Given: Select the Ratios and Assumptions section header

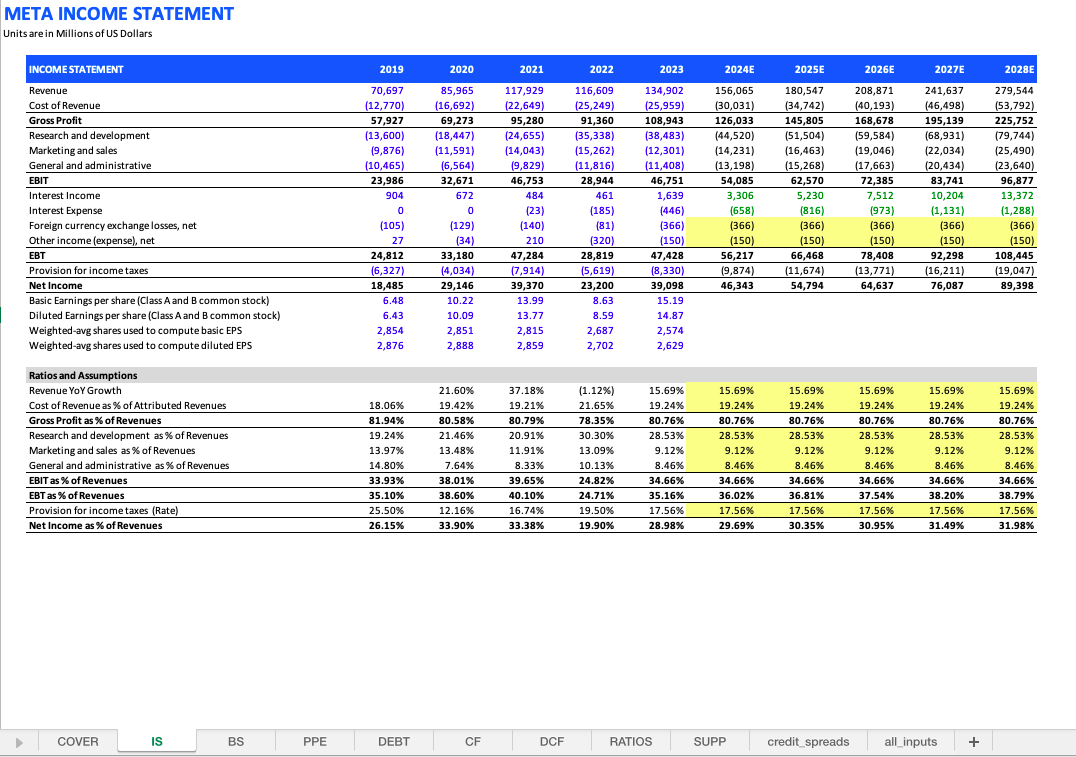Looking at the screenshot, I should pyautogui.click(x=83, y=375).
